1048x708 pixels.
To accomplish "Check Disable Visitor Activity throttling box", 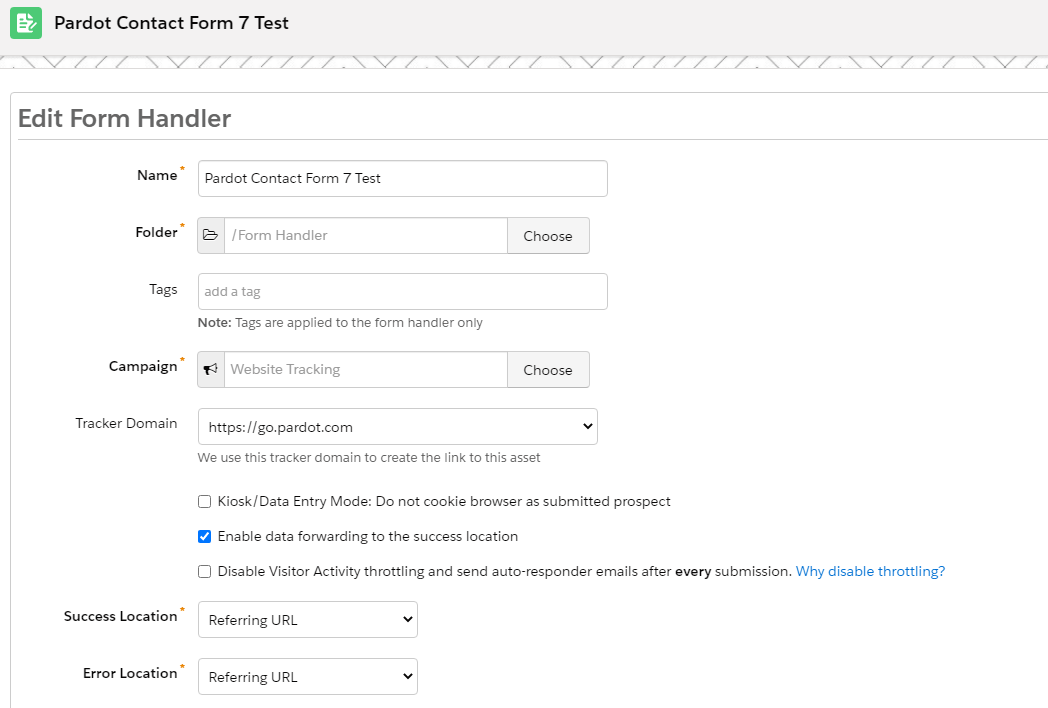I will [205, 572].
